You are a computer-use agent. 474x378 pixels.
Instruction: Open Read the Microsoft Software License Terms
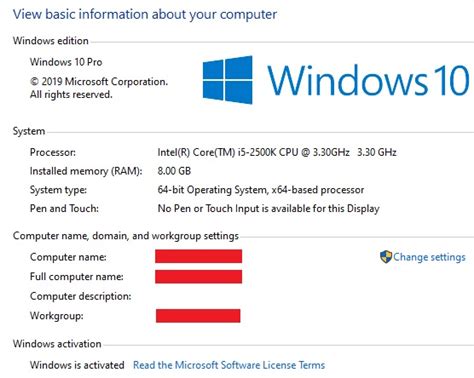pyautogui.click(x=229, y=365)
